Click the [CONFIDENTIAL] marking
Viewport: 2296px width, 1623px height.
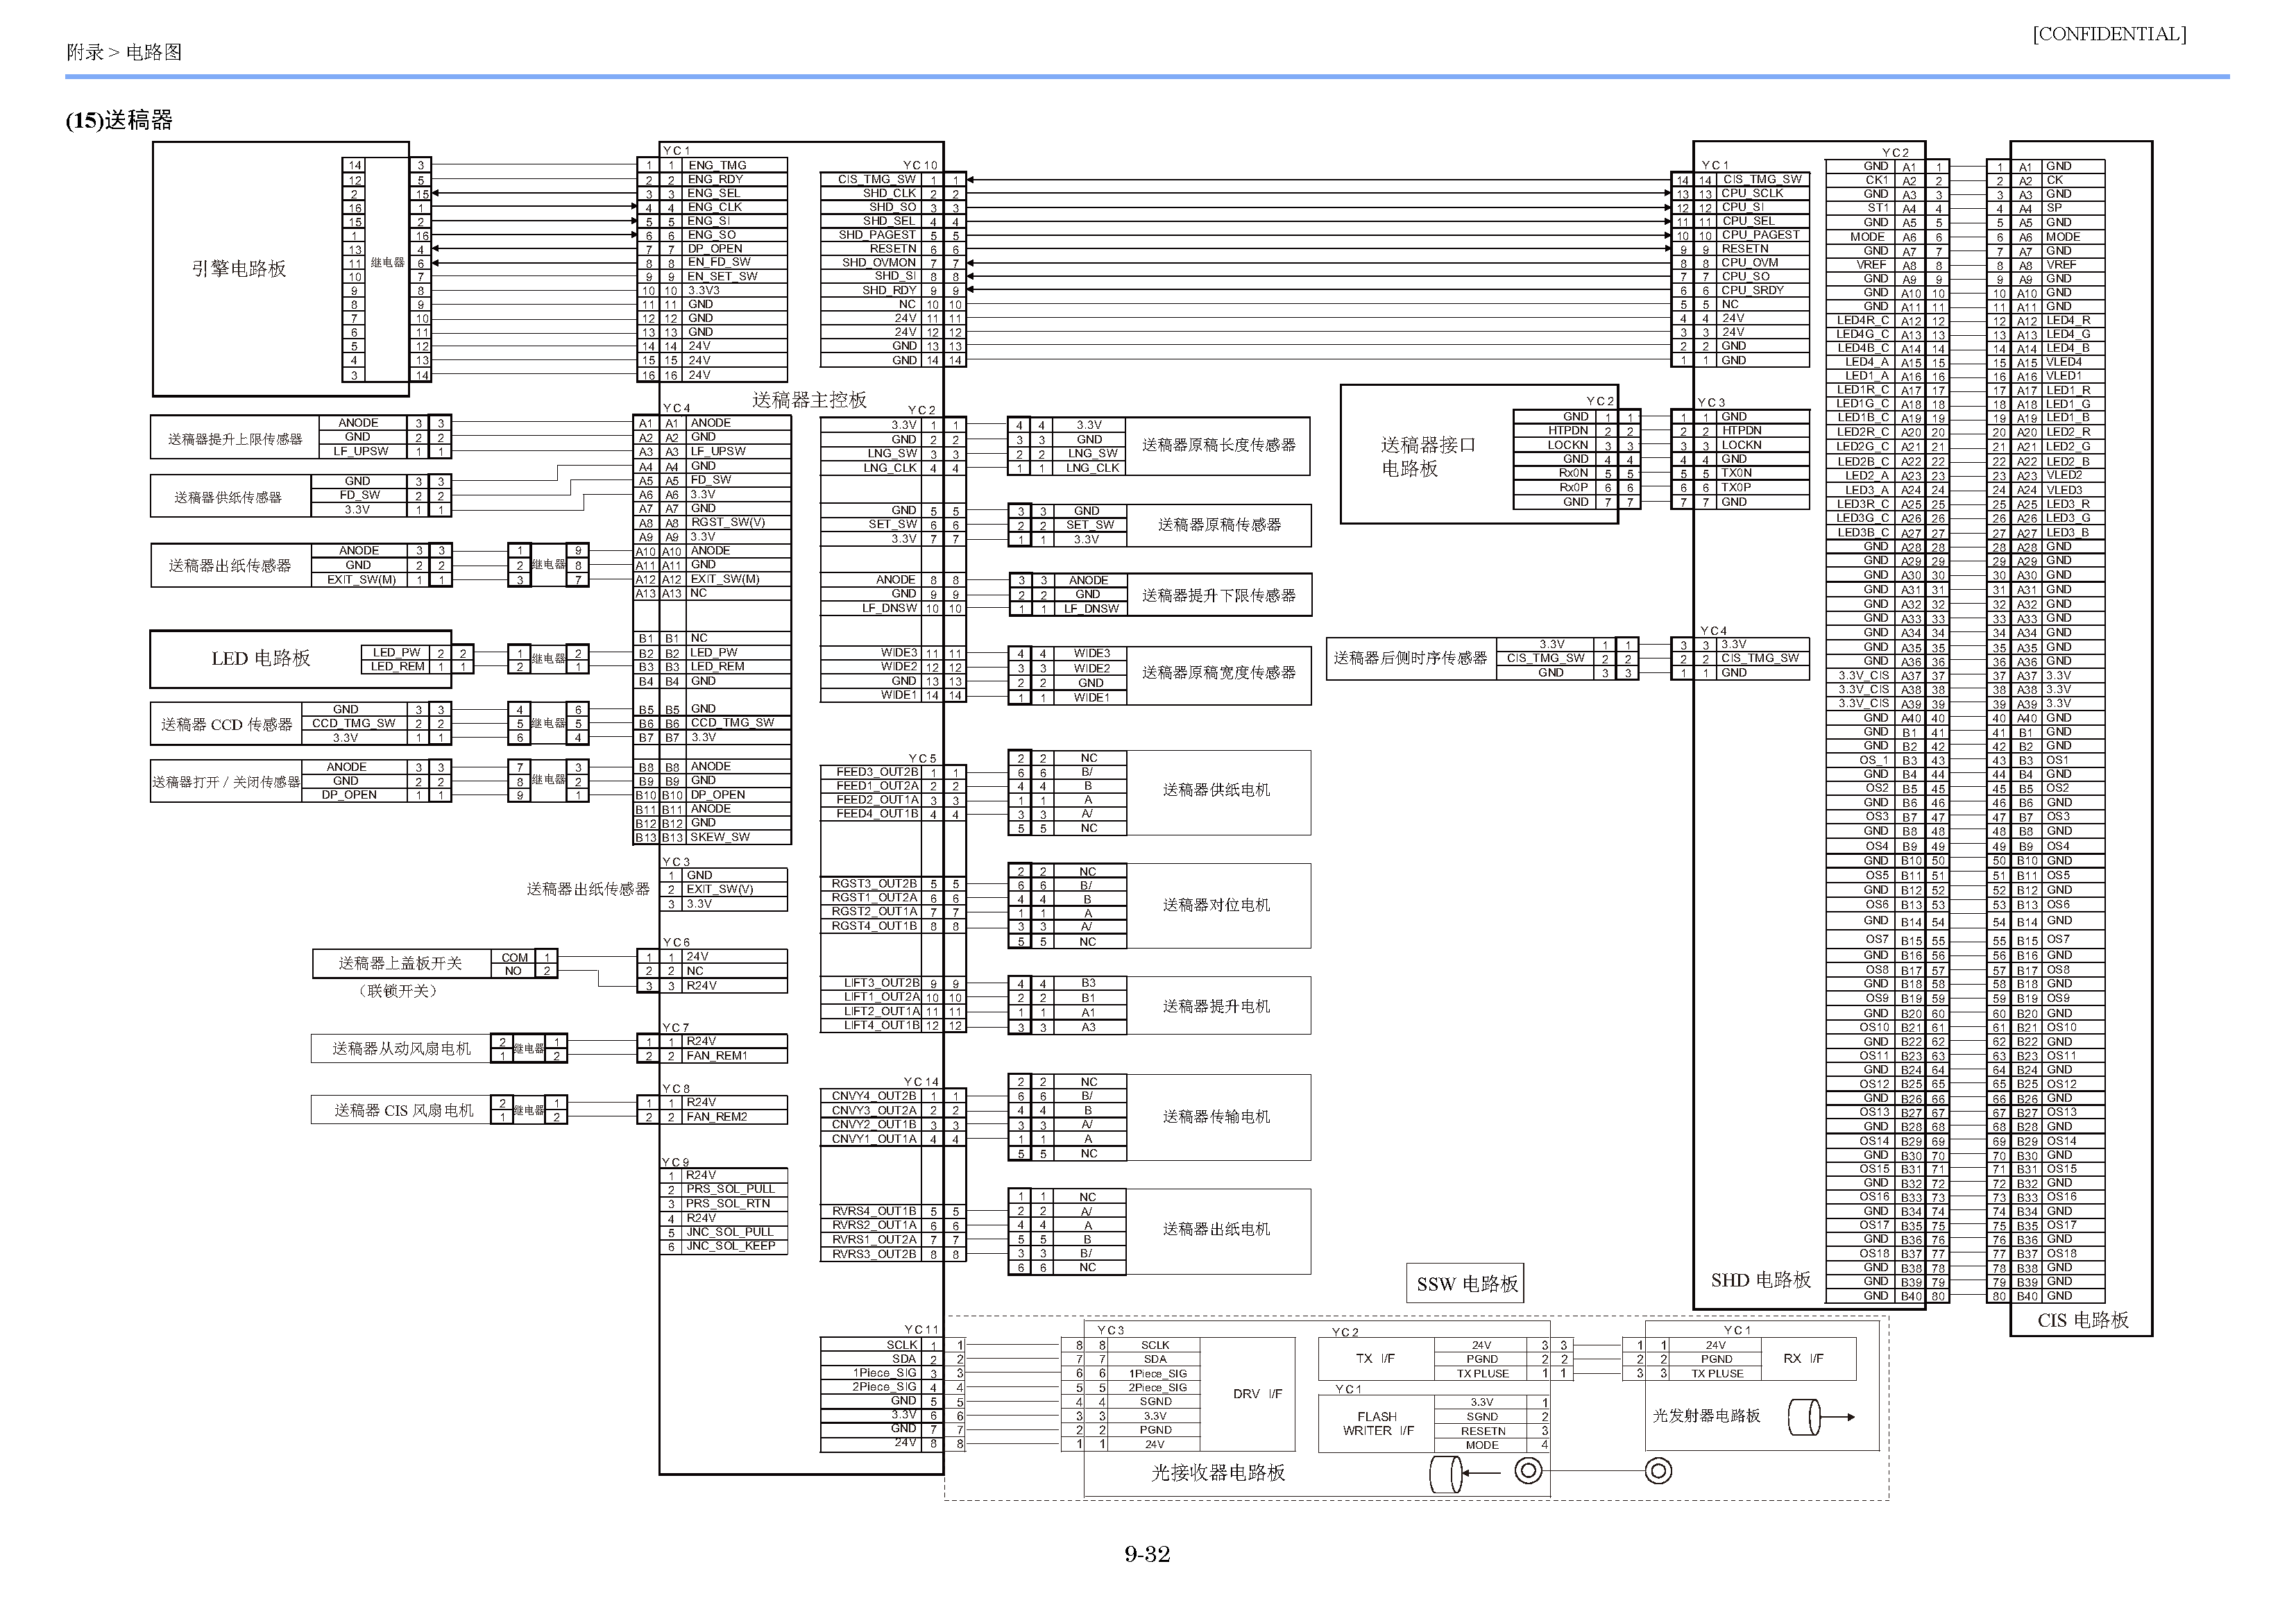coord(2109,34)
